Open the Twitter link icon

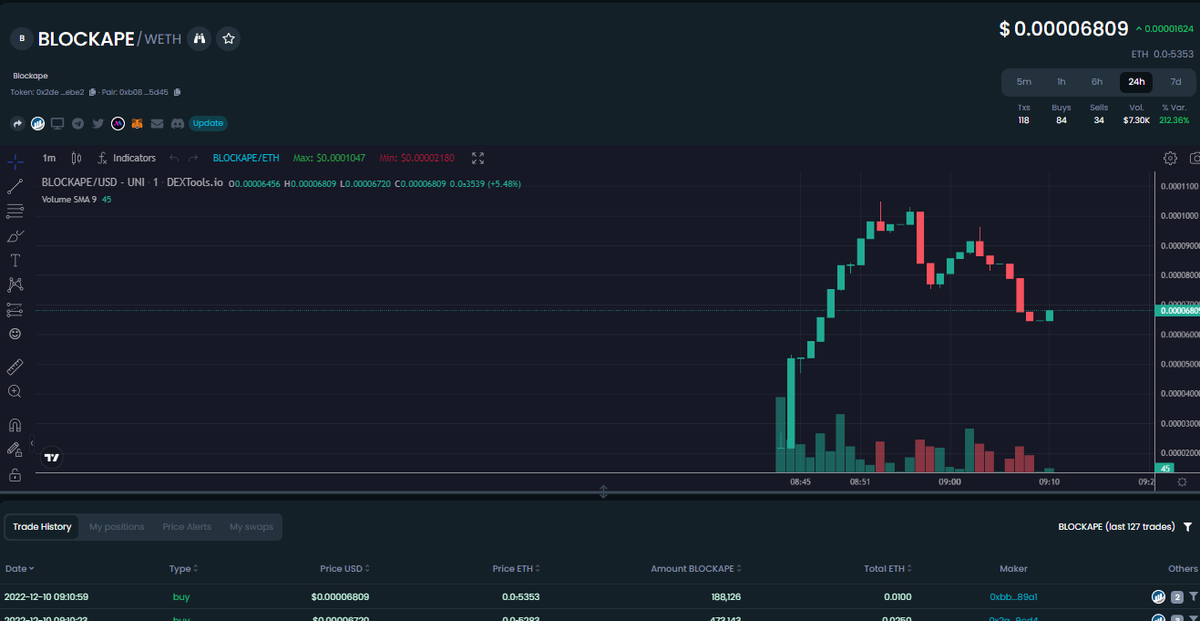[x=98, y=124]
